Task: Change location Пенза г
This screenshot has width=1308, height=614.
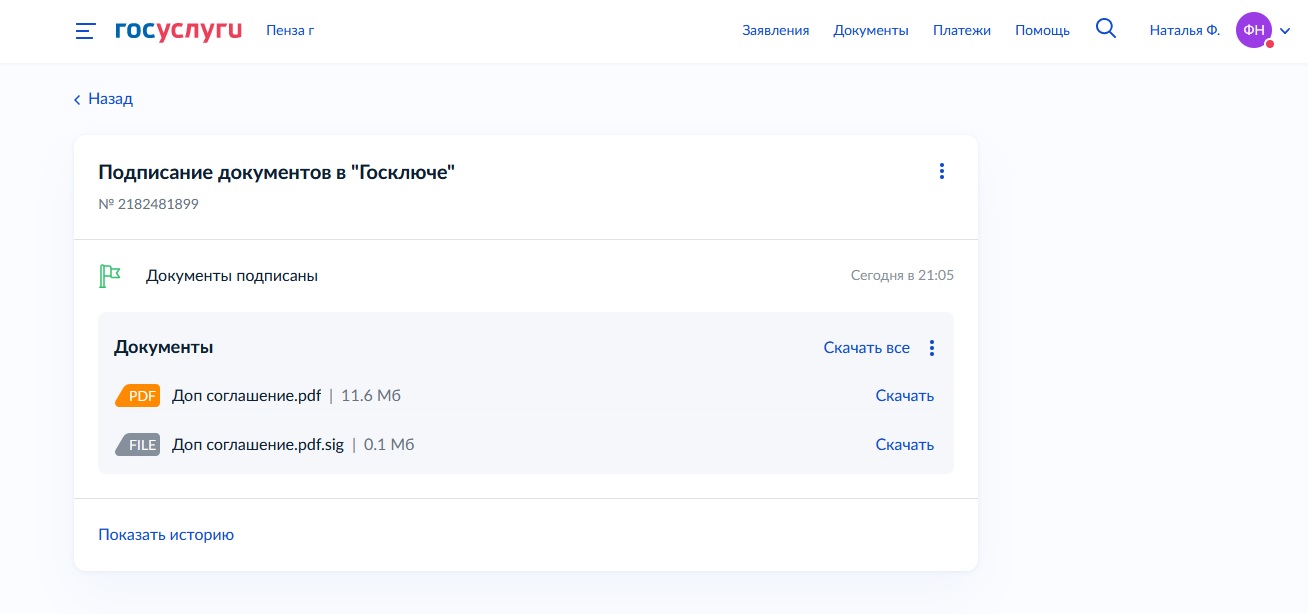Action: pyautogui.click(x=290, y=31)
